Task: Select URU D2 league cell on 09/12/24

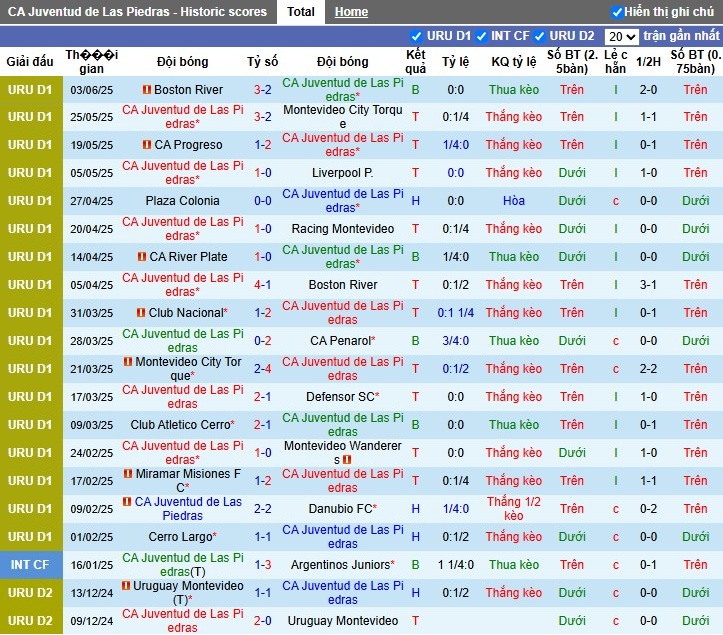Action: point(30,621)
